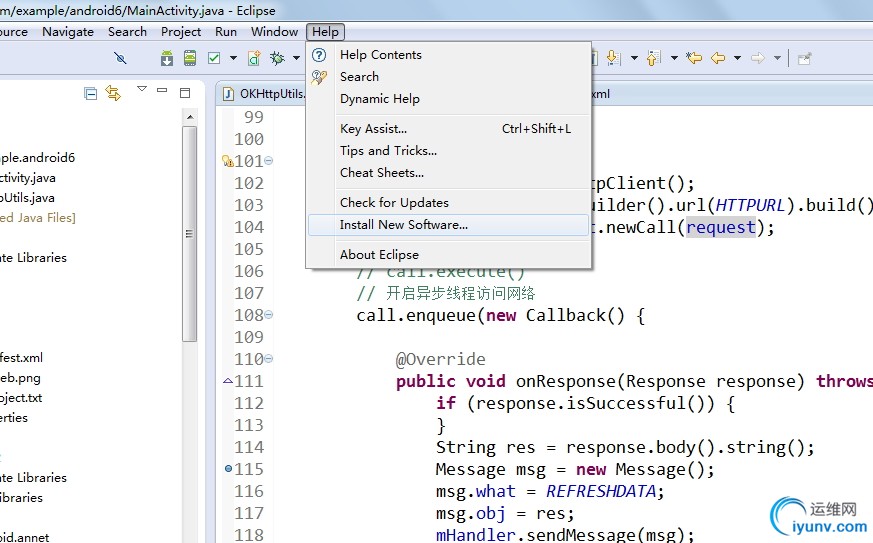Click the override marker at line 111

tap(228, 381)
